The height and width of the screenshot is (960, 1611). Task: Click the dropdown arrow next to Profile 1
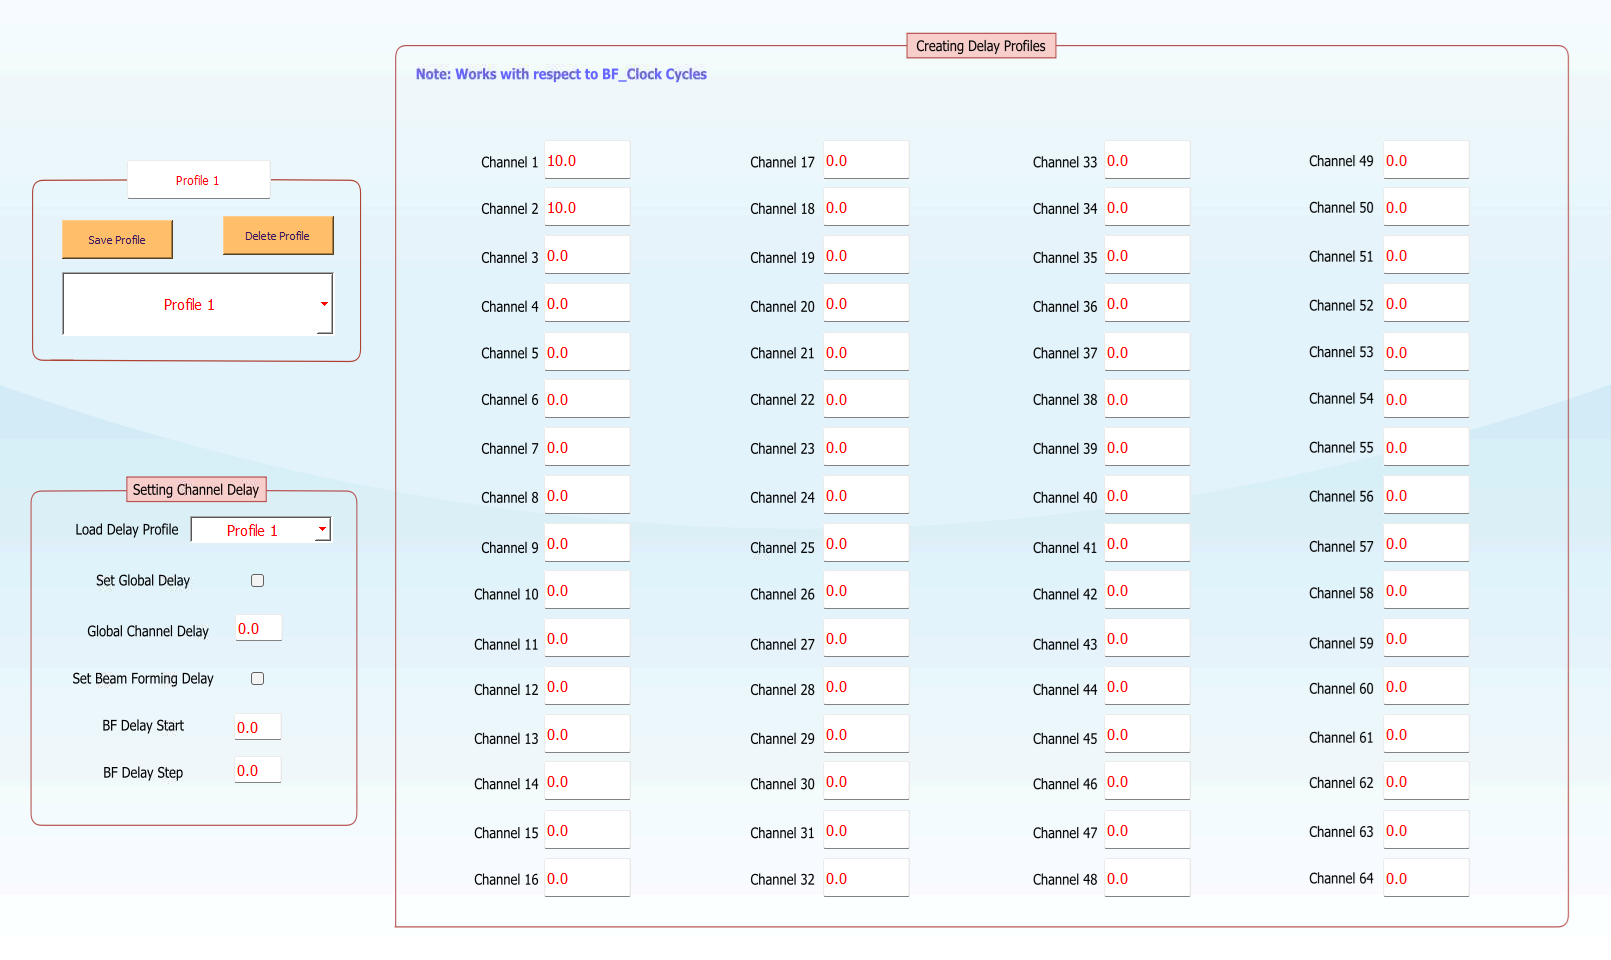322,304
